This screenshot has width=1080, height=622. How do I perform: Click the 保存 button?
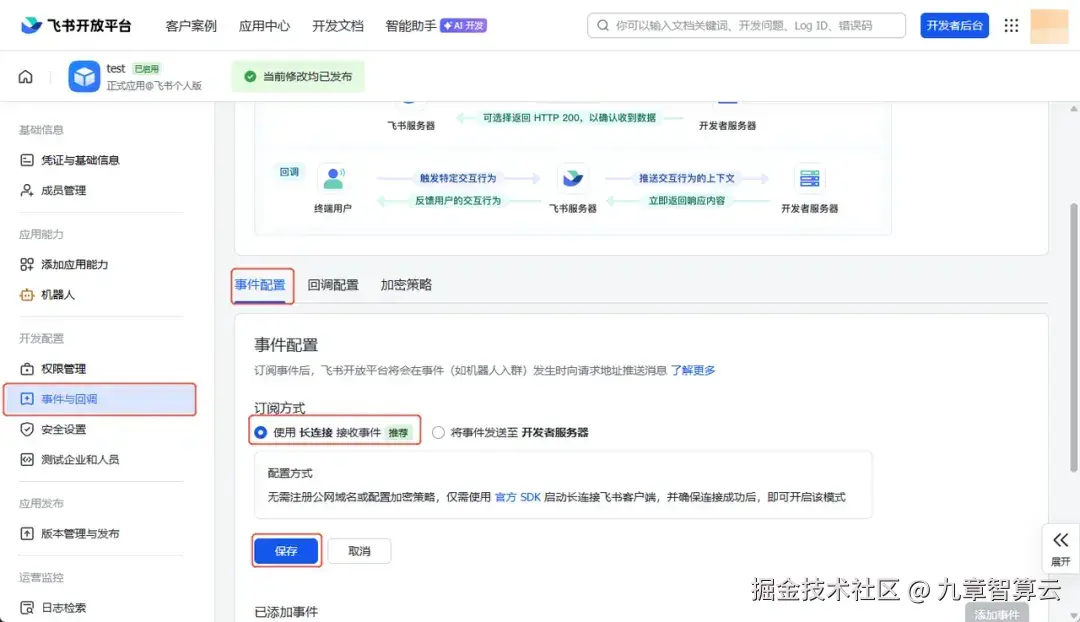pyautogui.click(x=286, y=550)
